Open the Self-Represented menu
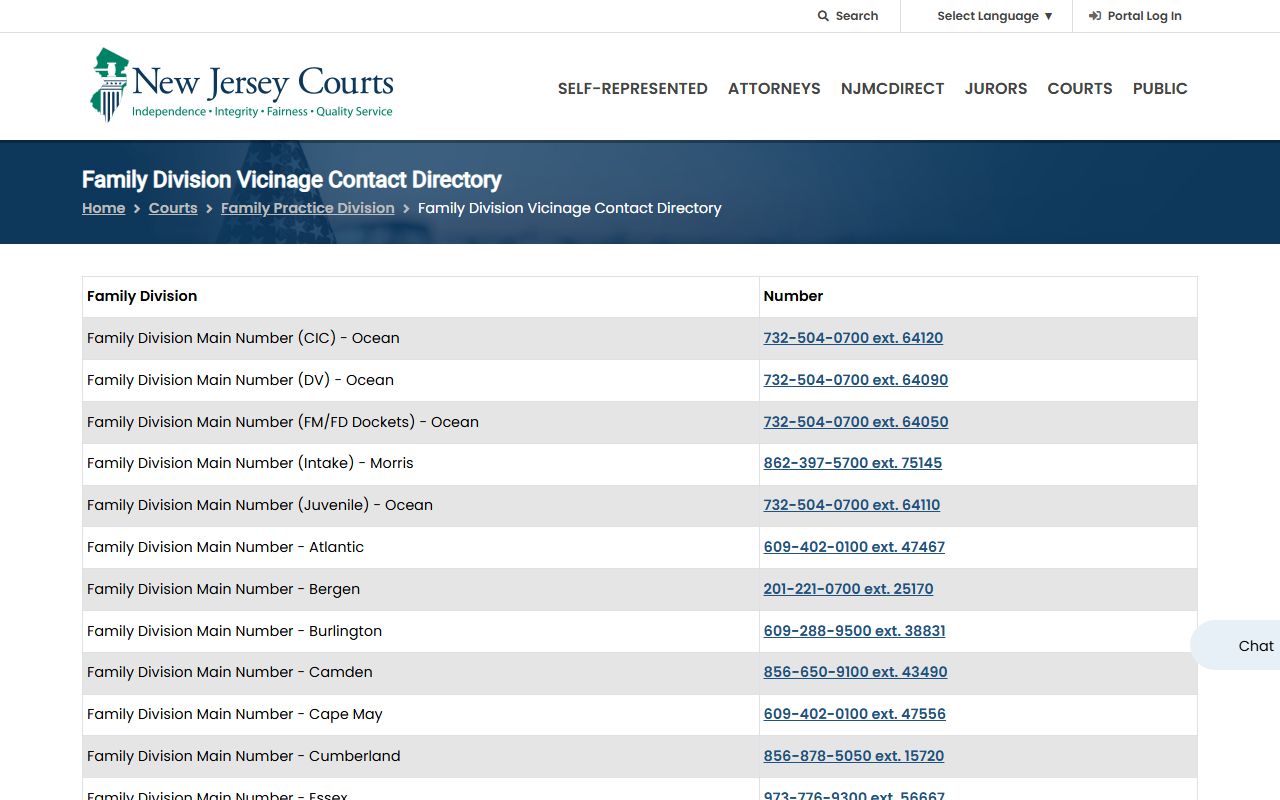Image resolution: width=1280 pixels, height=800 pixels. [633, 88]
